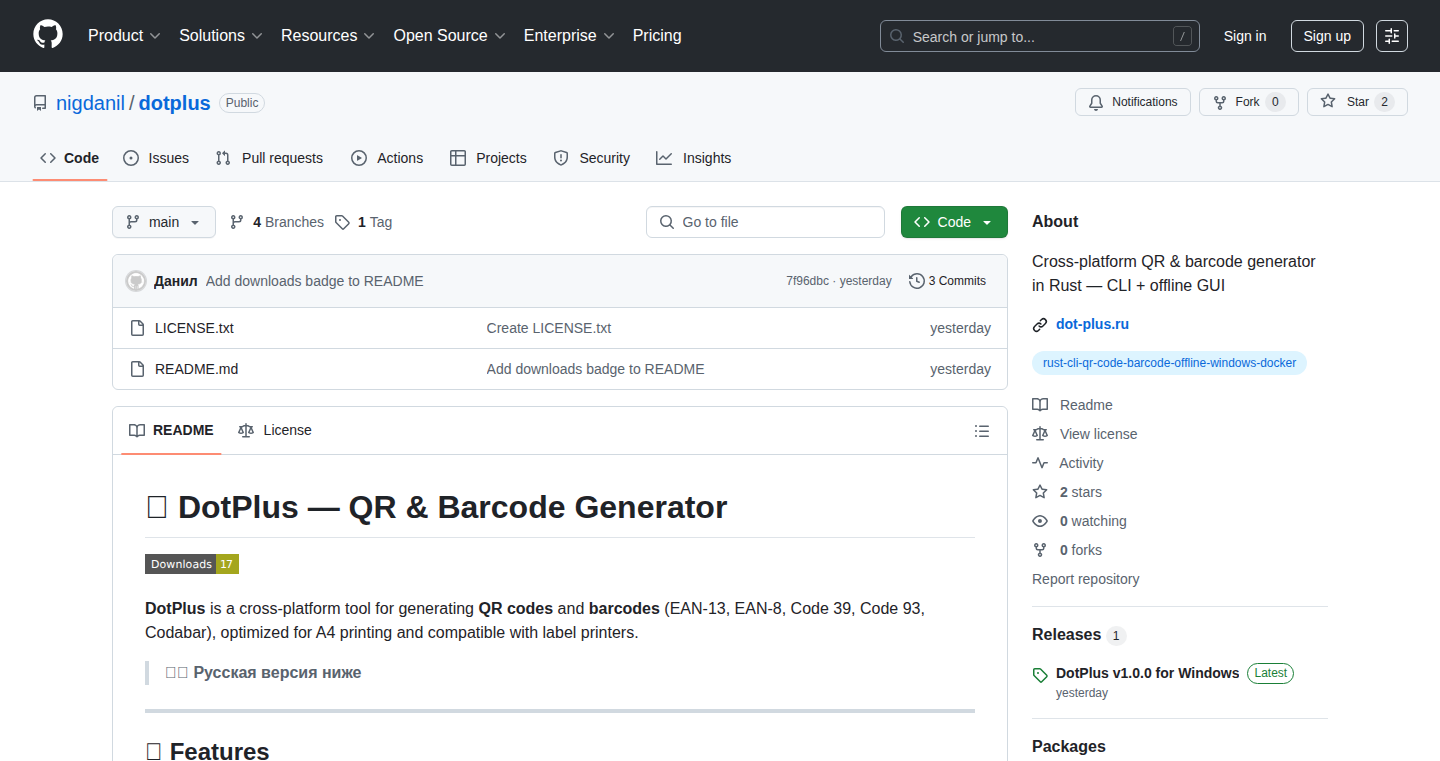
Task: Click Sign in
Action: (1245, 36)
